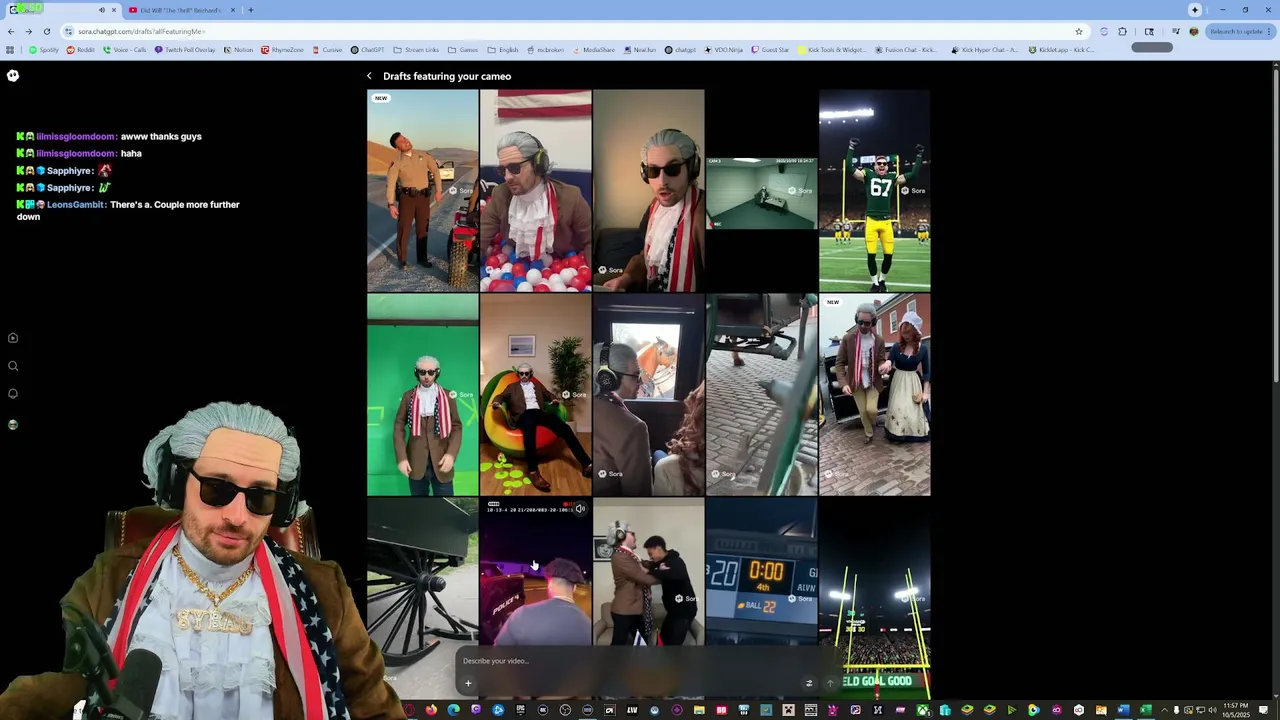This screenshot has width=1280, height=720.
Task: Expand the Games bookmark folder
Action: [463, 50]
